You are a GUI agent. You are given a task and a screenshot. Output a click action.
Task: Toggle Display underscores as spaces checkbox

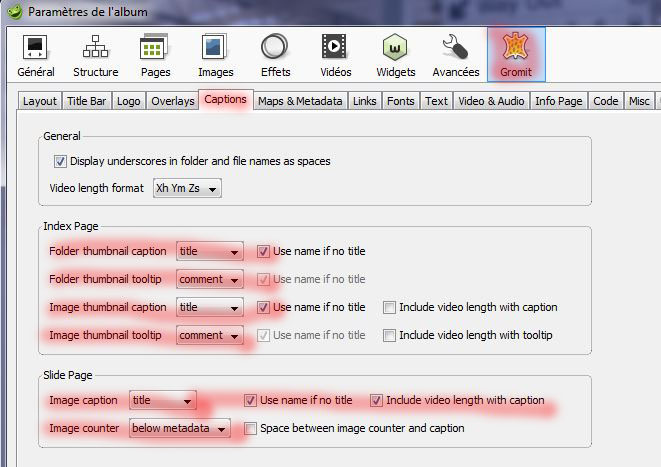[x=61, y=161]
